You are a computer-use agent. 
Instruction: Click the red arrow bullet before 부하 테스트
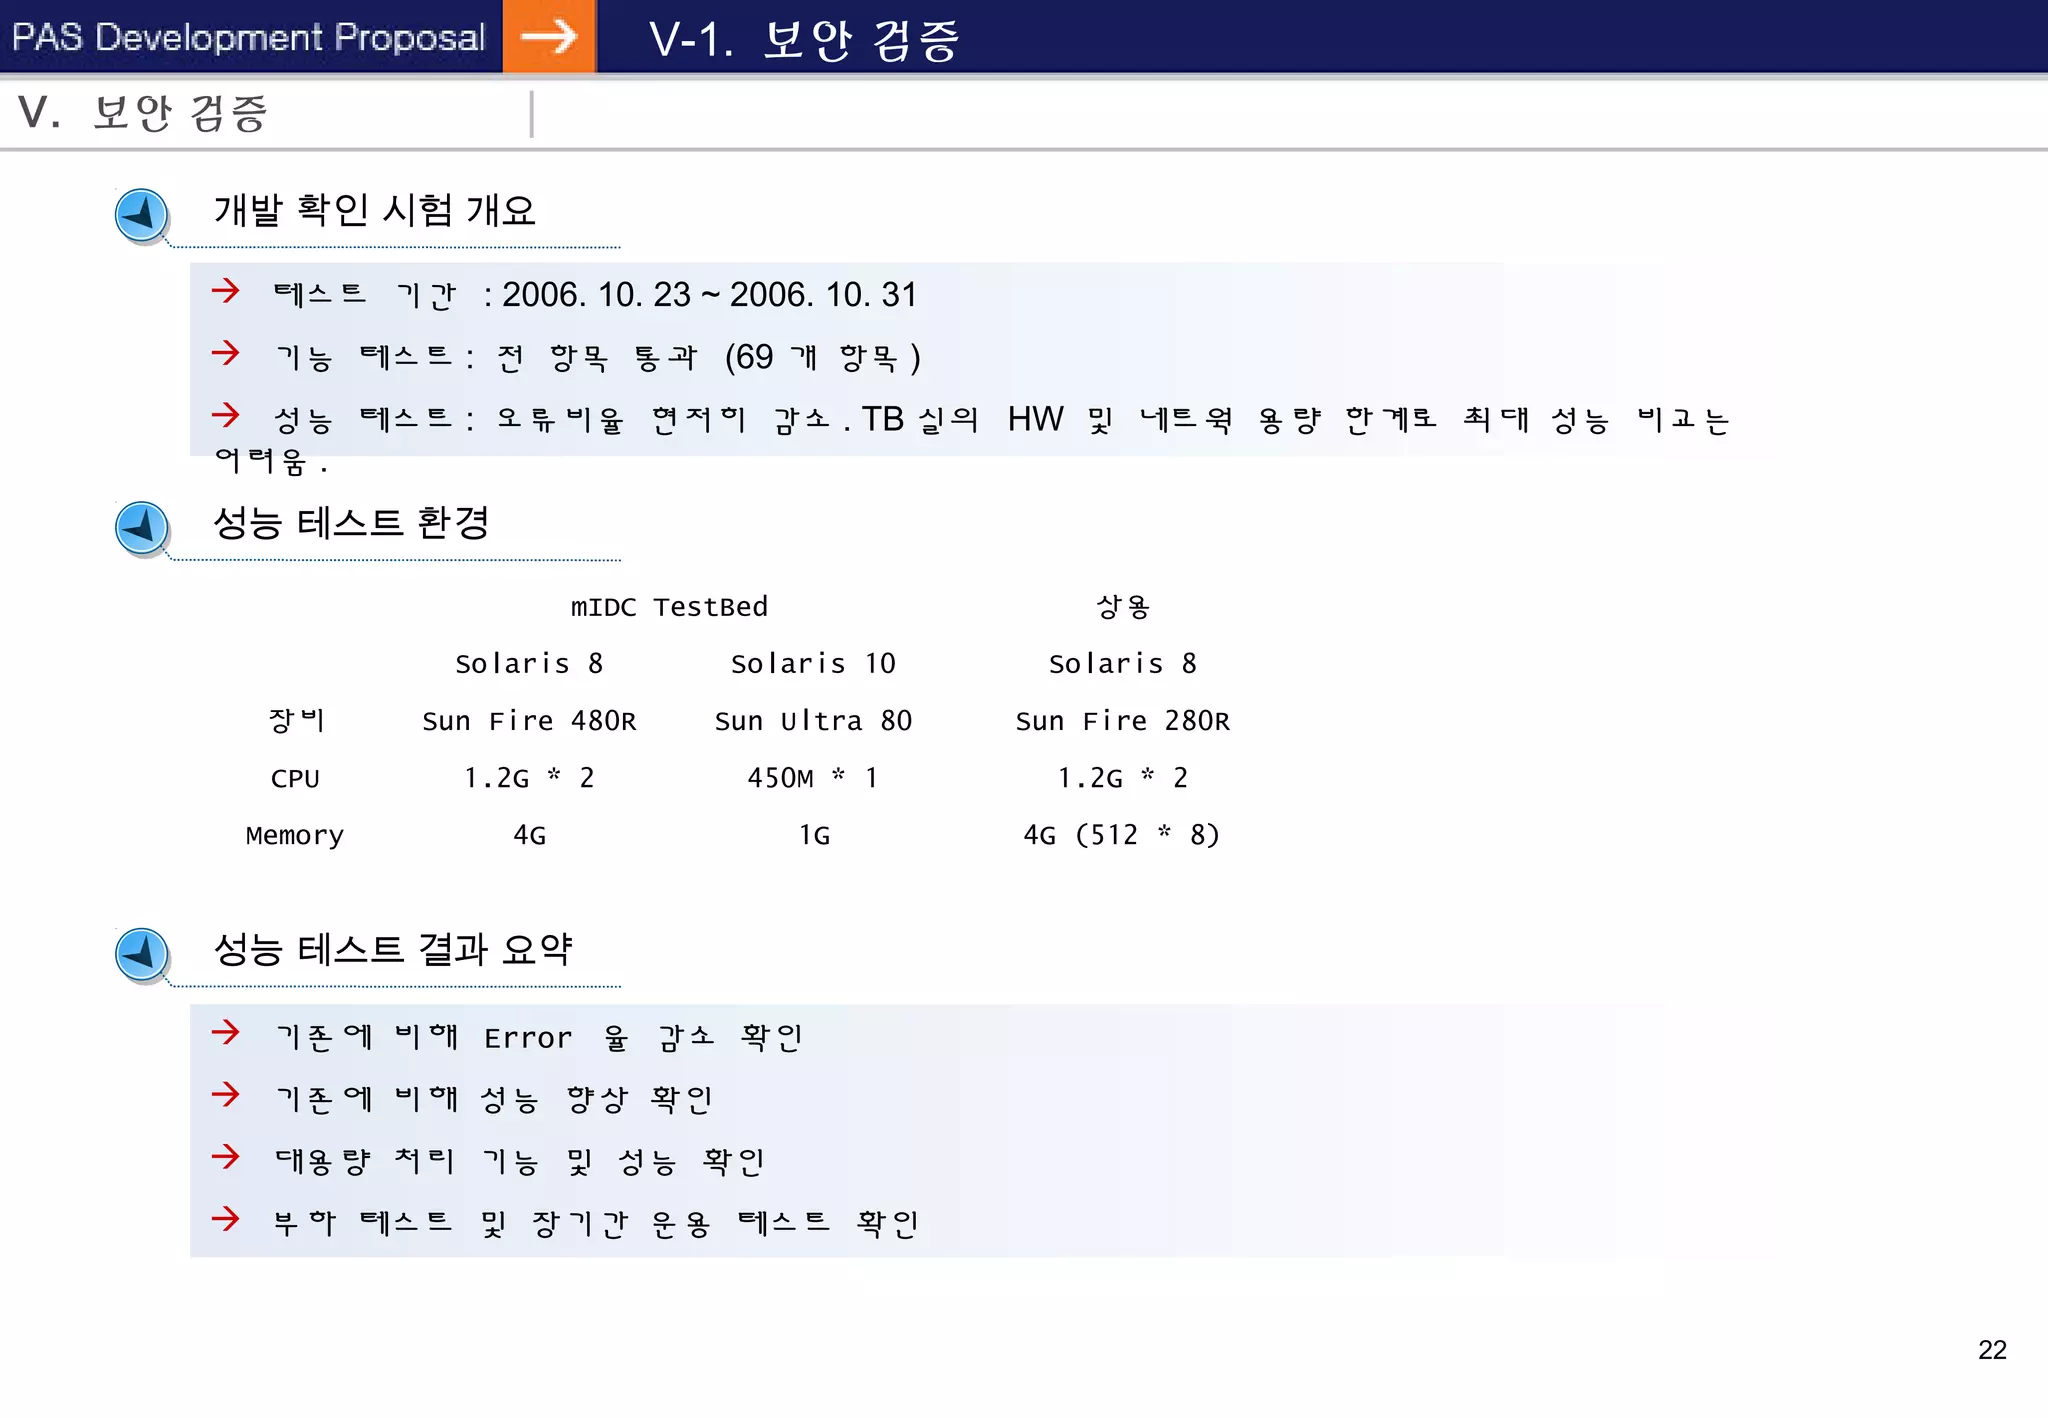pyautogui.click(x=226, y=1219)
